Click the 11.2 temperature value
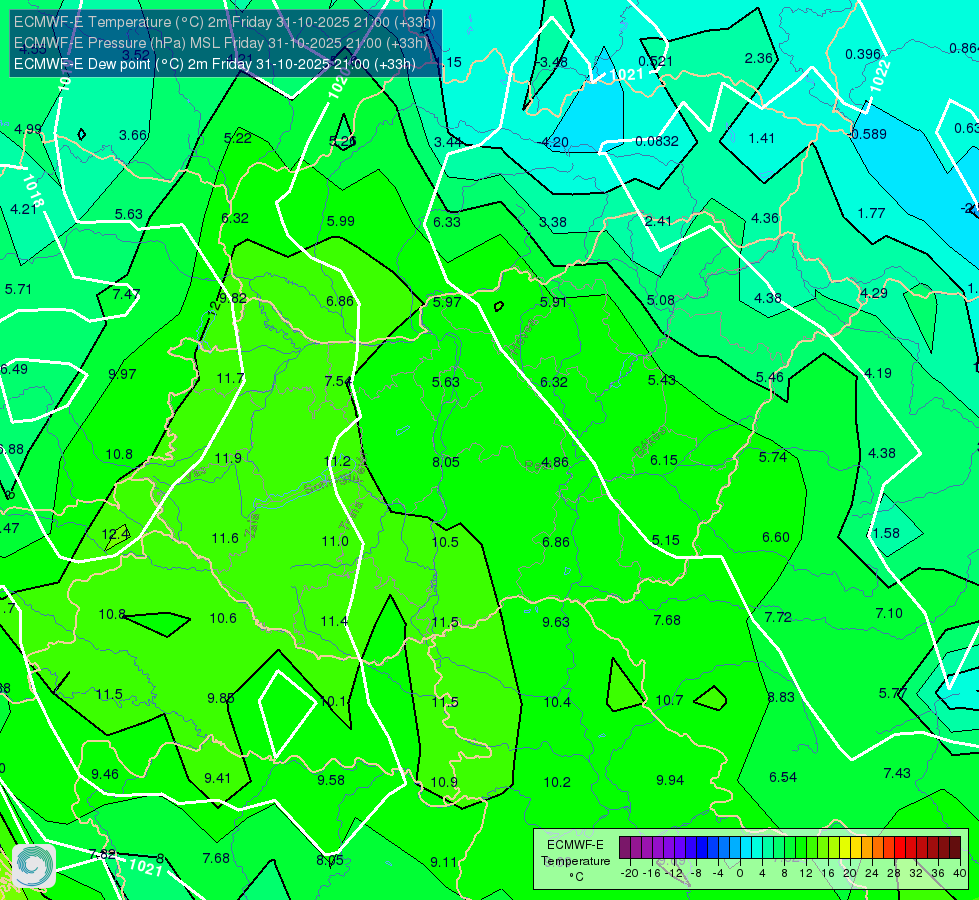The image size is (979, 900). (337, 462)
